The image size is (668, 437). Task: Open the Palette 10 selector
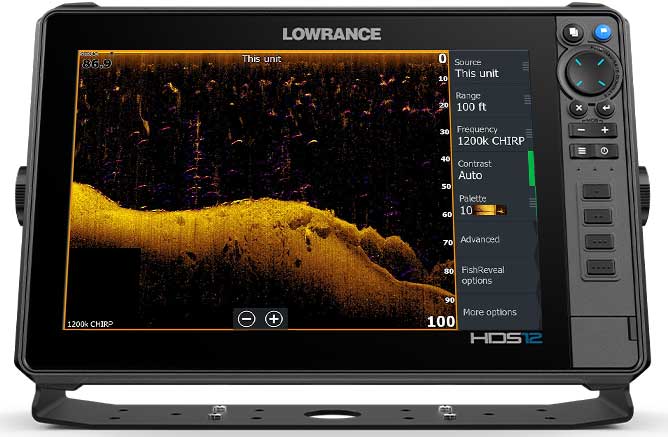495,205
